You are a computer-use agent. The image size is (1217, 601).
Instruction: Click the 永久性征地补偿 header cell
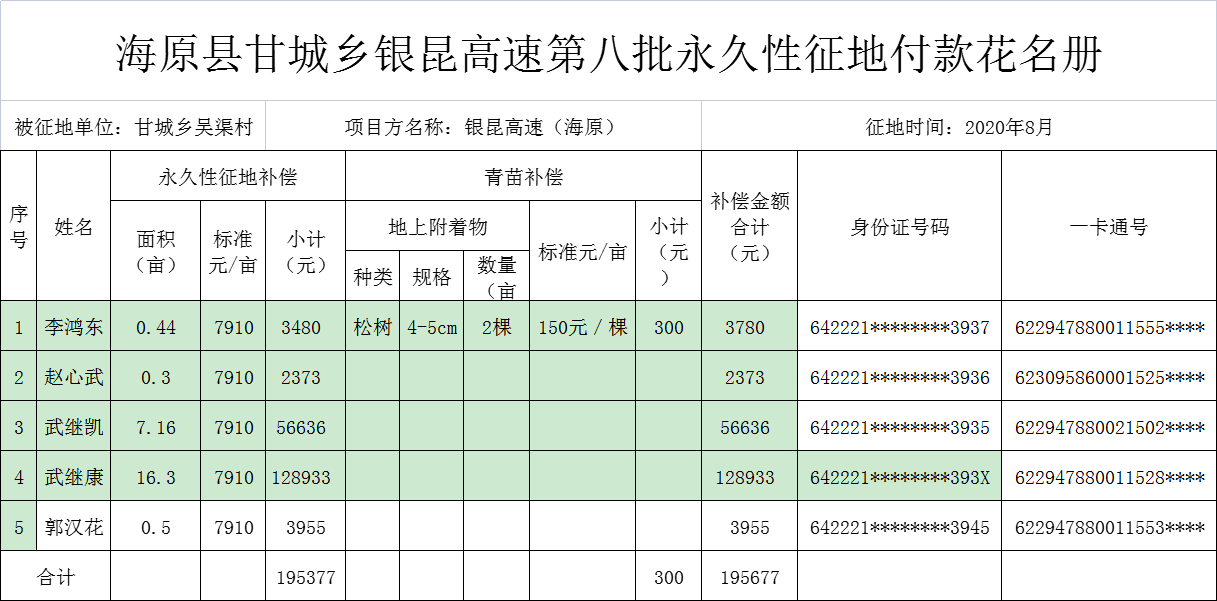(228, 177)
